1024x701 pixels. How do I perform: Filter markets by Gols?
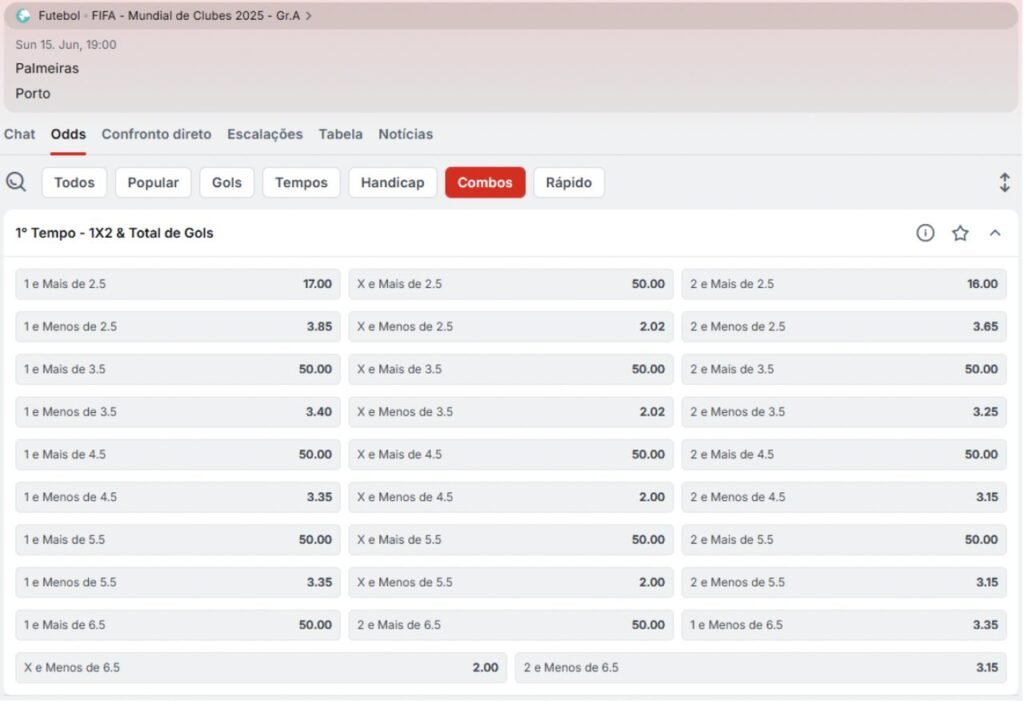point(226,182)
